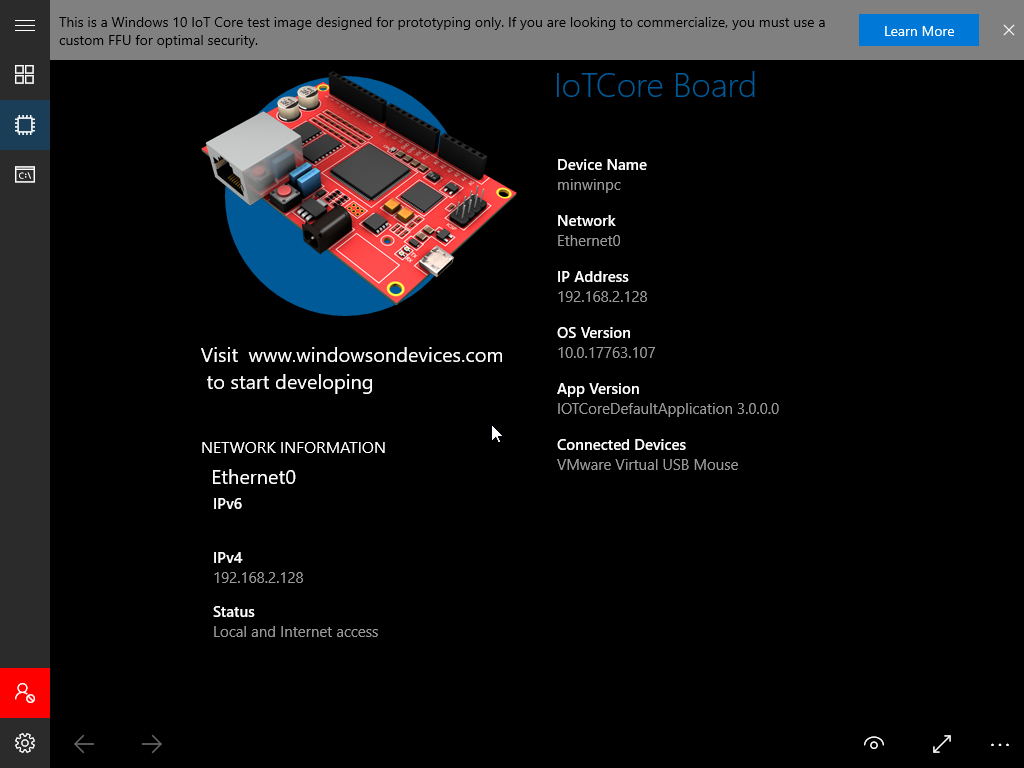Click the OS Version number 10.0.17763.107

pyautogui.click(x=606, y=353)
